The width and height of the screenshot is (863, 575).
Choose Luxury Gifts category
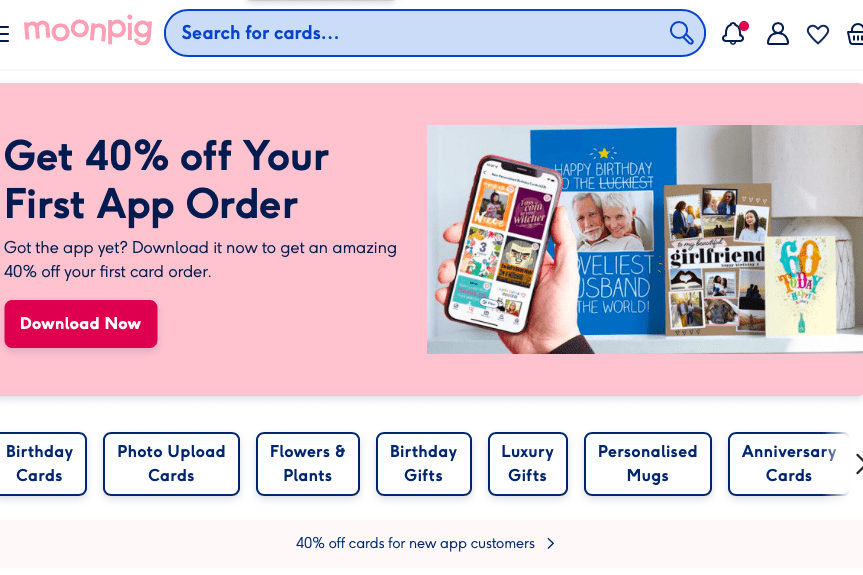[x=528, y=464]
